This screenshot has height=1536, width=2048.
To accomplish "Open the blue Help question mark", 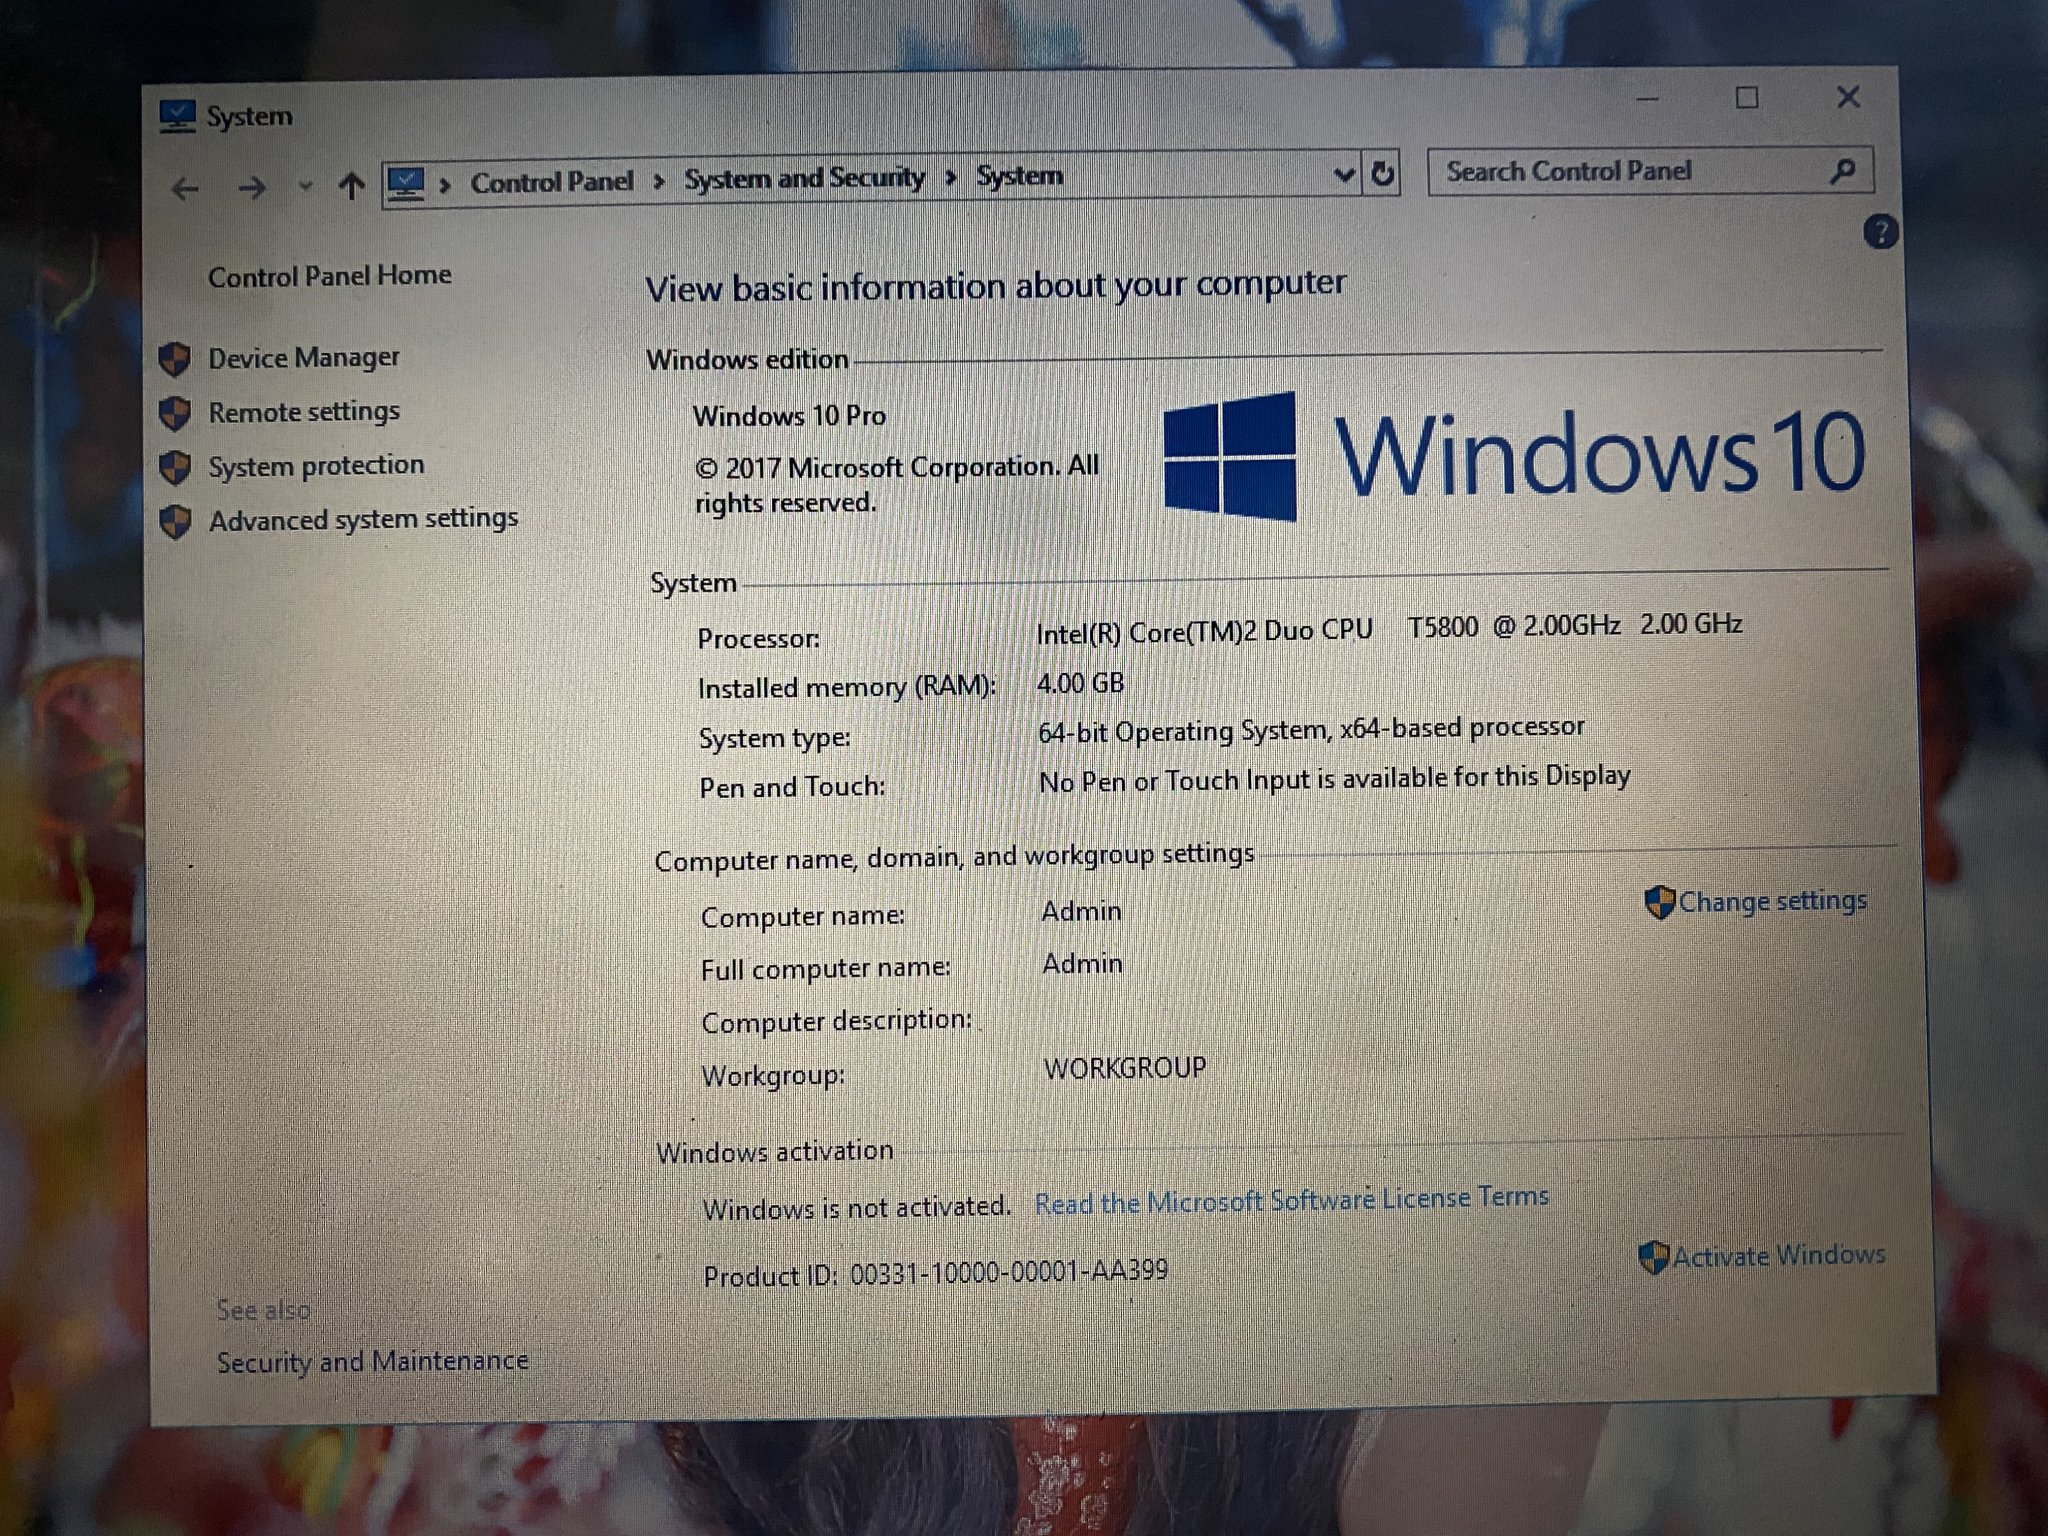I will (x=1880, y=232).
